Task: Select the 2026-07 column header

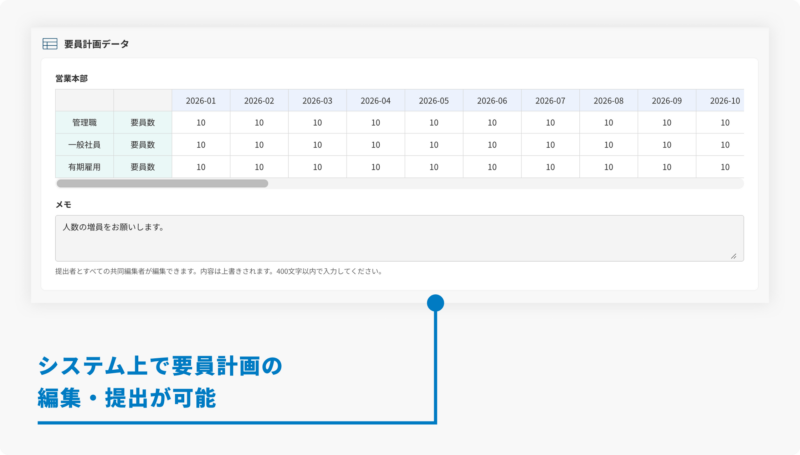Action: coord(551,100)
